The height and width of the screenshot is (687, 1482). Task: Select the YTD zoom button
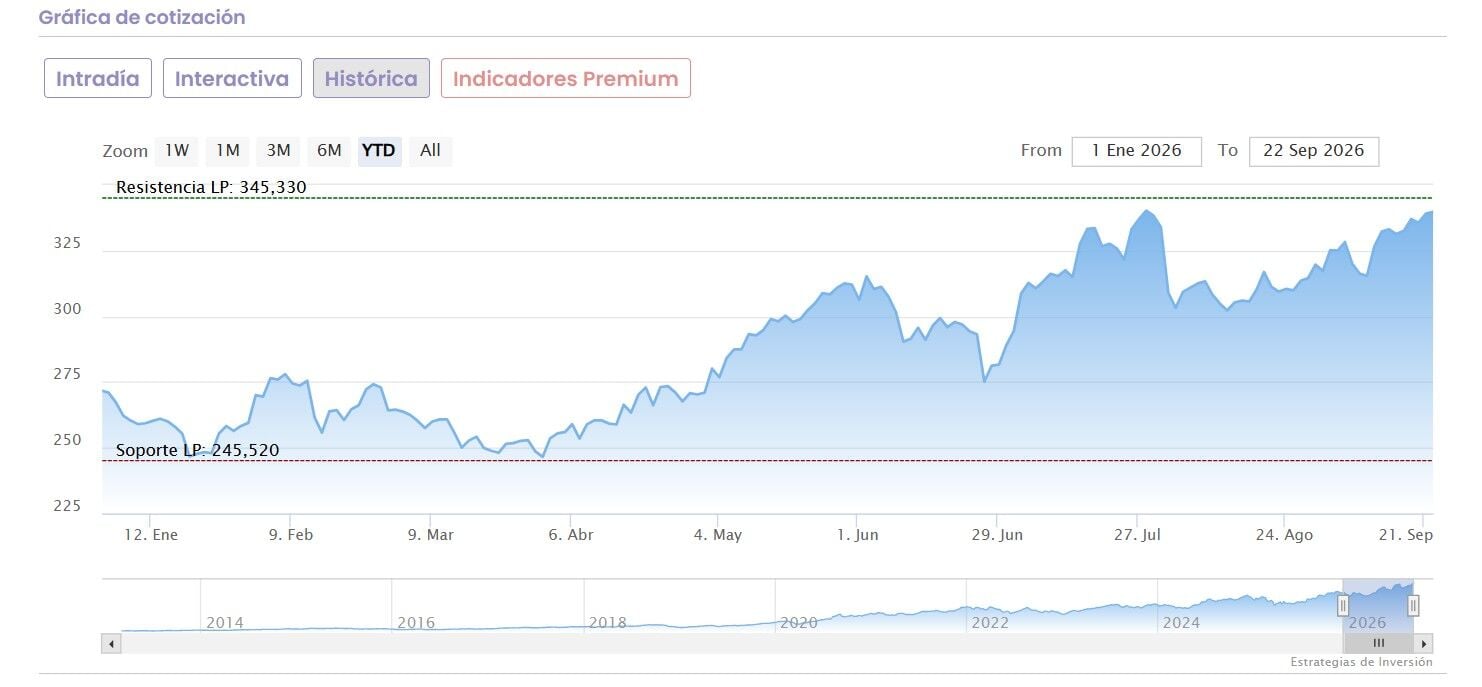coord(379,151)
